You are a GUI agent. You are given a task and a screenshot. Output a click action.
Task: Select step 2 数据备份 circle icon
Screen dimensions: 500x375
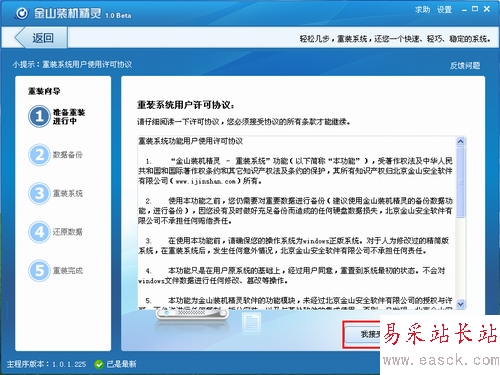pos(39,155)
